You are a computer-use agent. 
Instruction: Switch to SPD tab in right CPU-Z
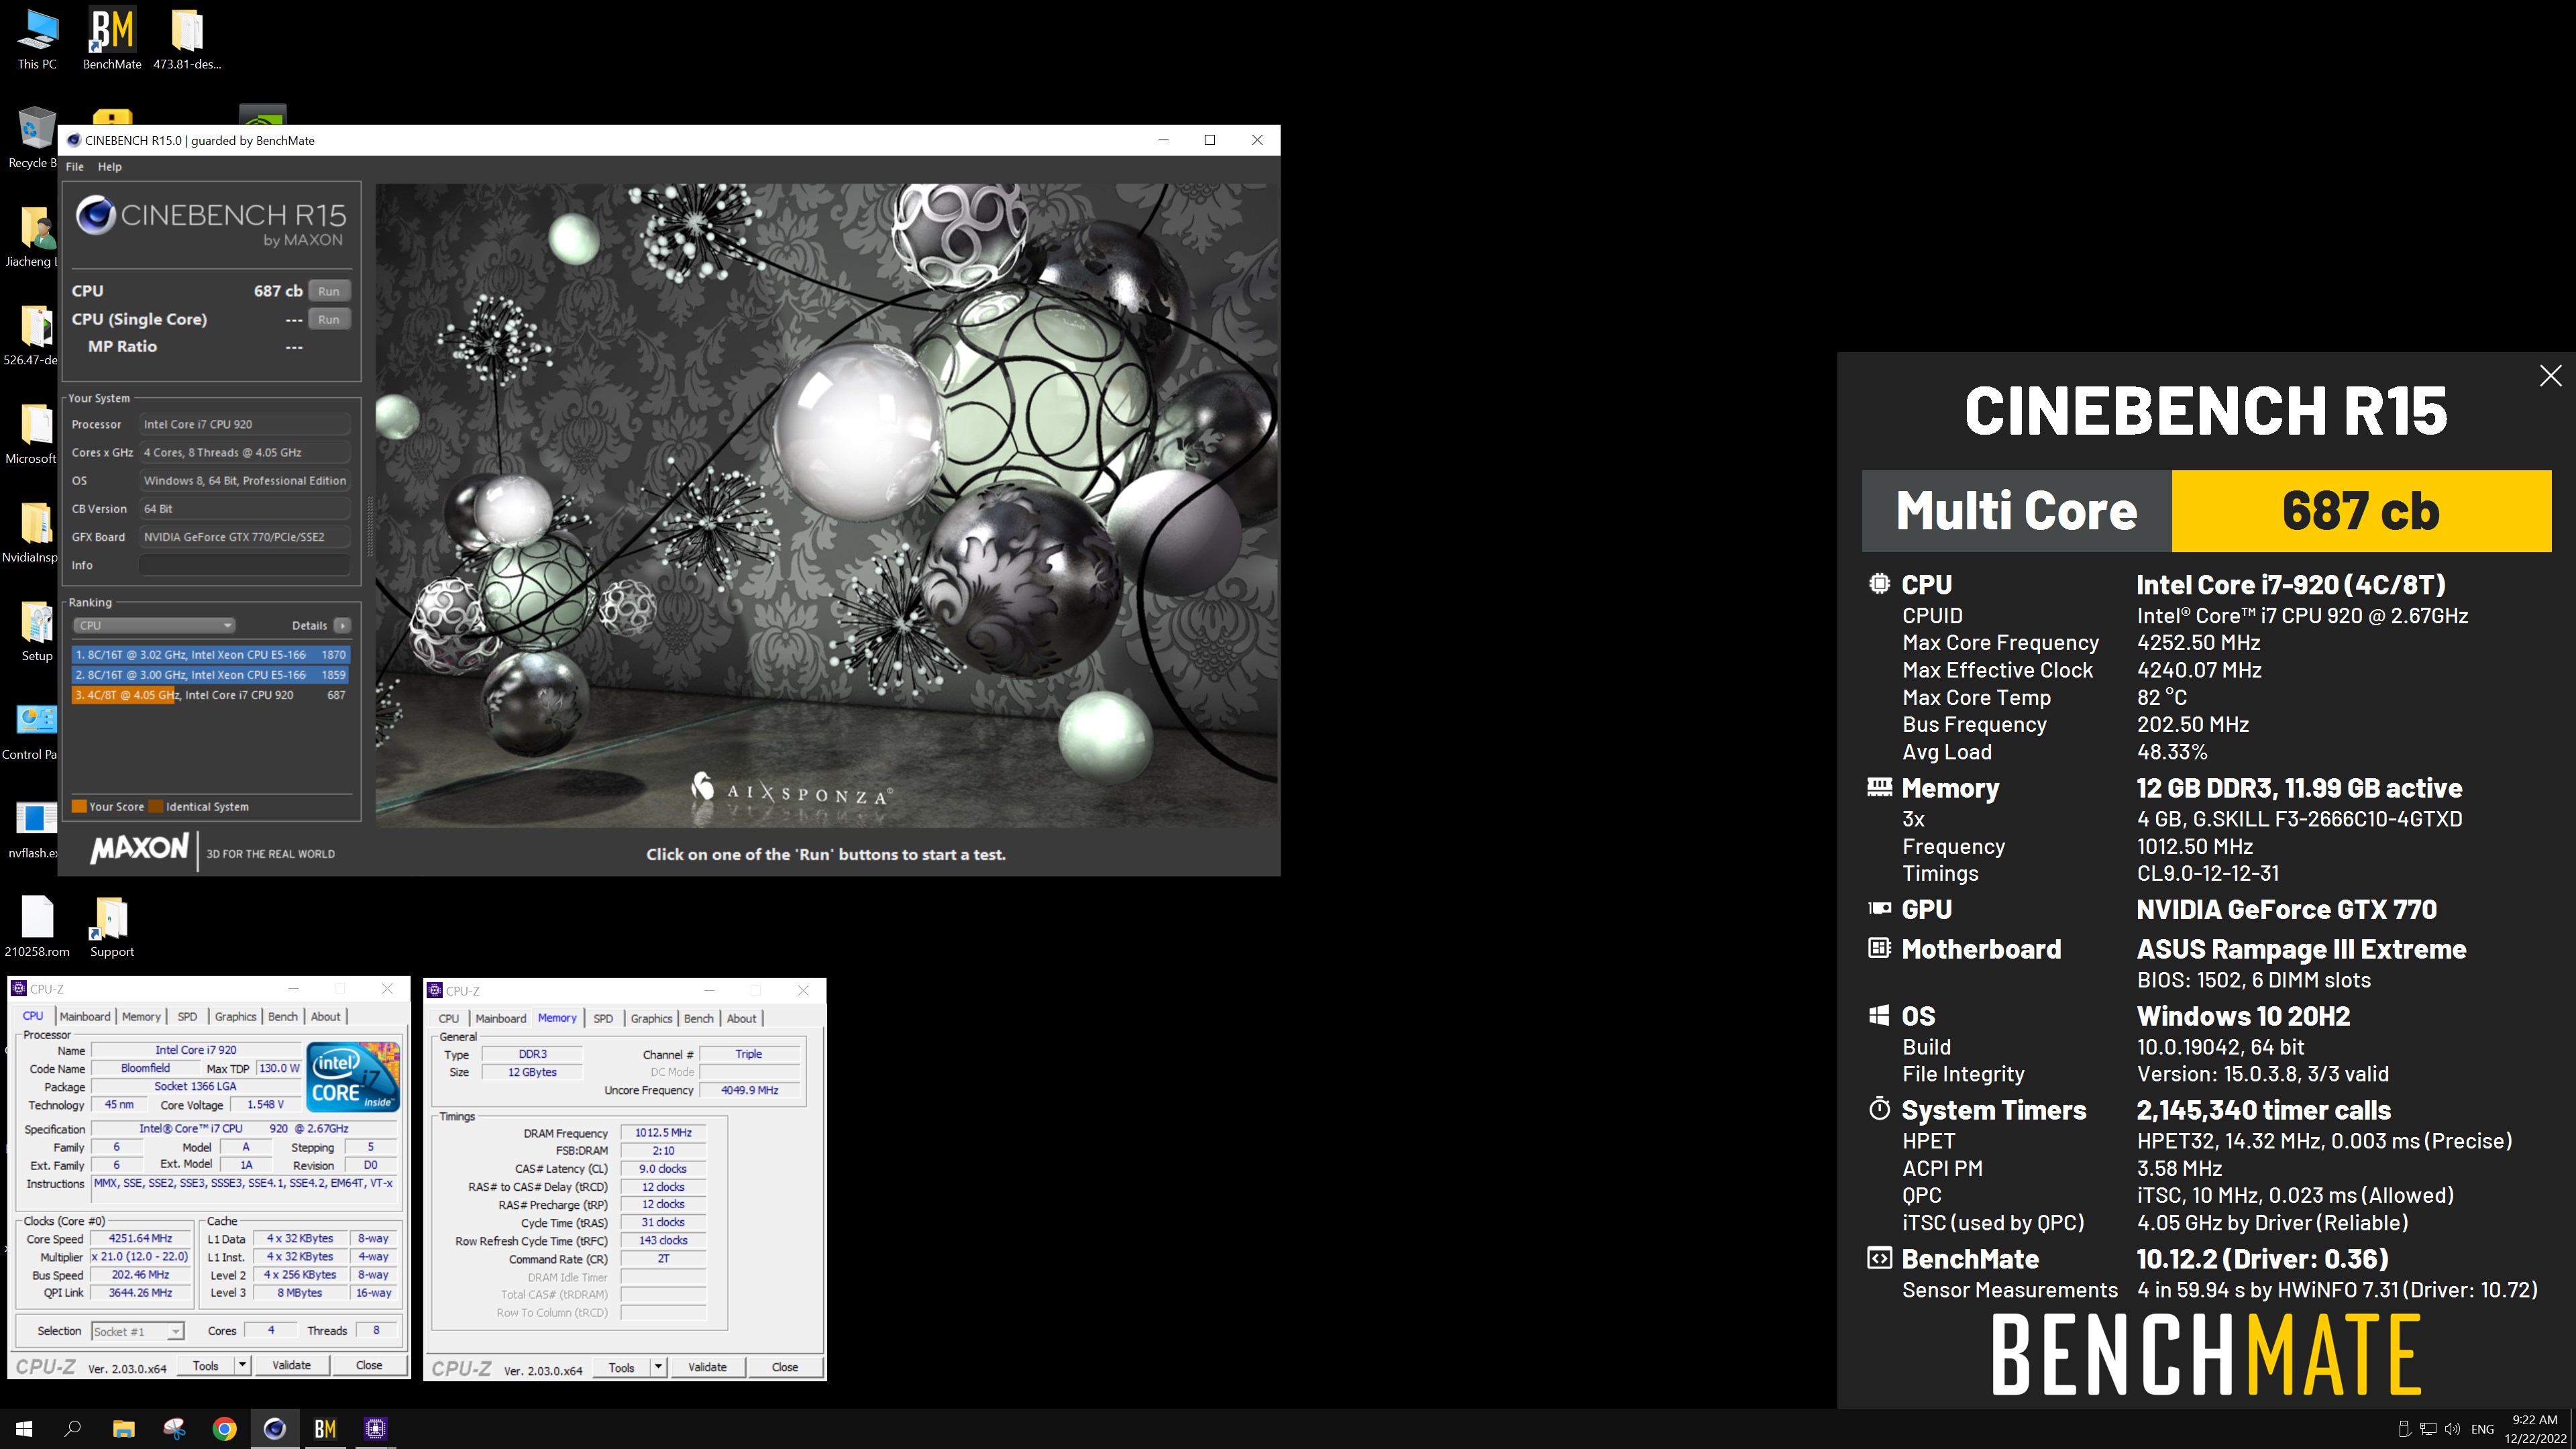(603, 1019)
